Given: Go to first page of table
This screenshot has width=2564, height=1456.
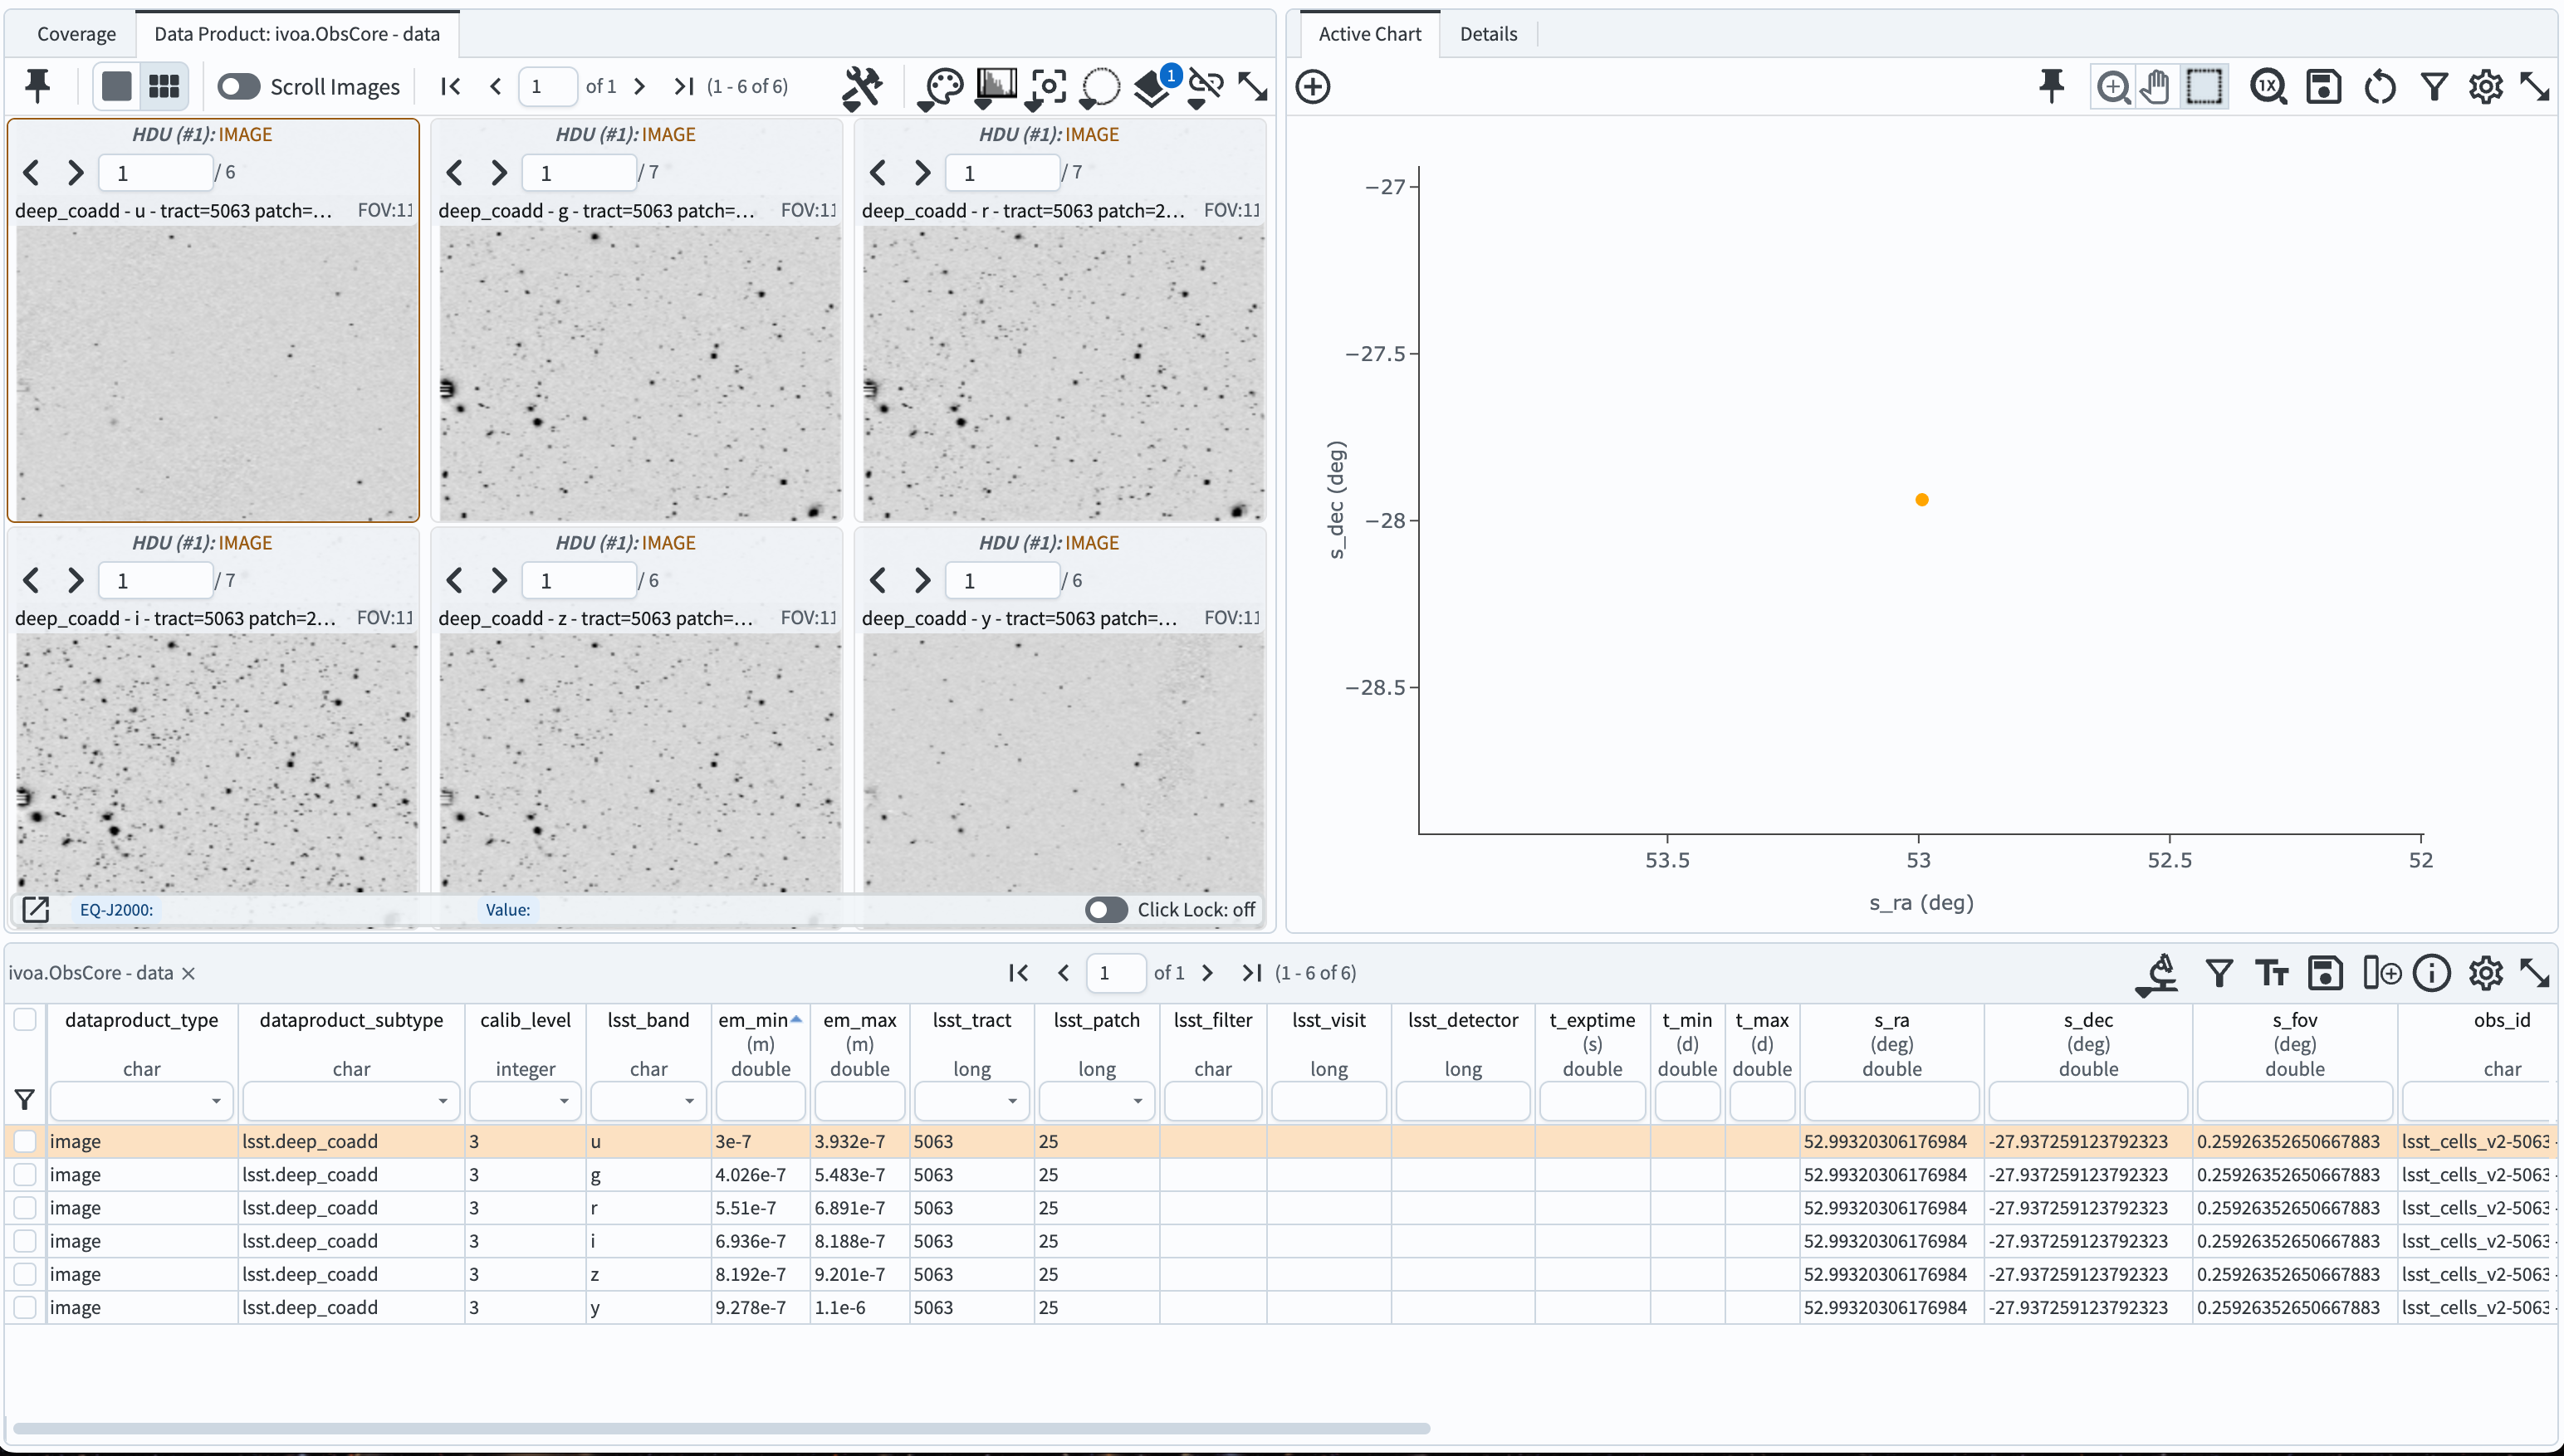Looking at the screenshot, I should 1018,973.
